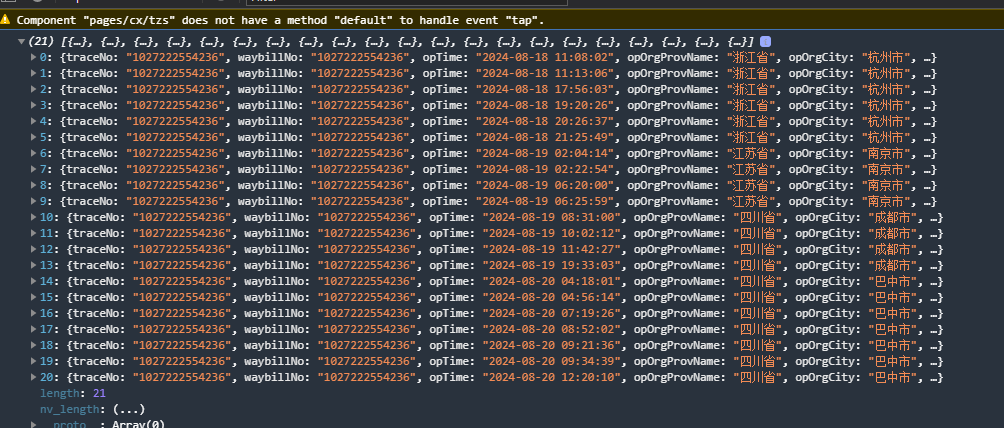
Task: Expand the last array entry, 20
Action: [x=35, y=377]
